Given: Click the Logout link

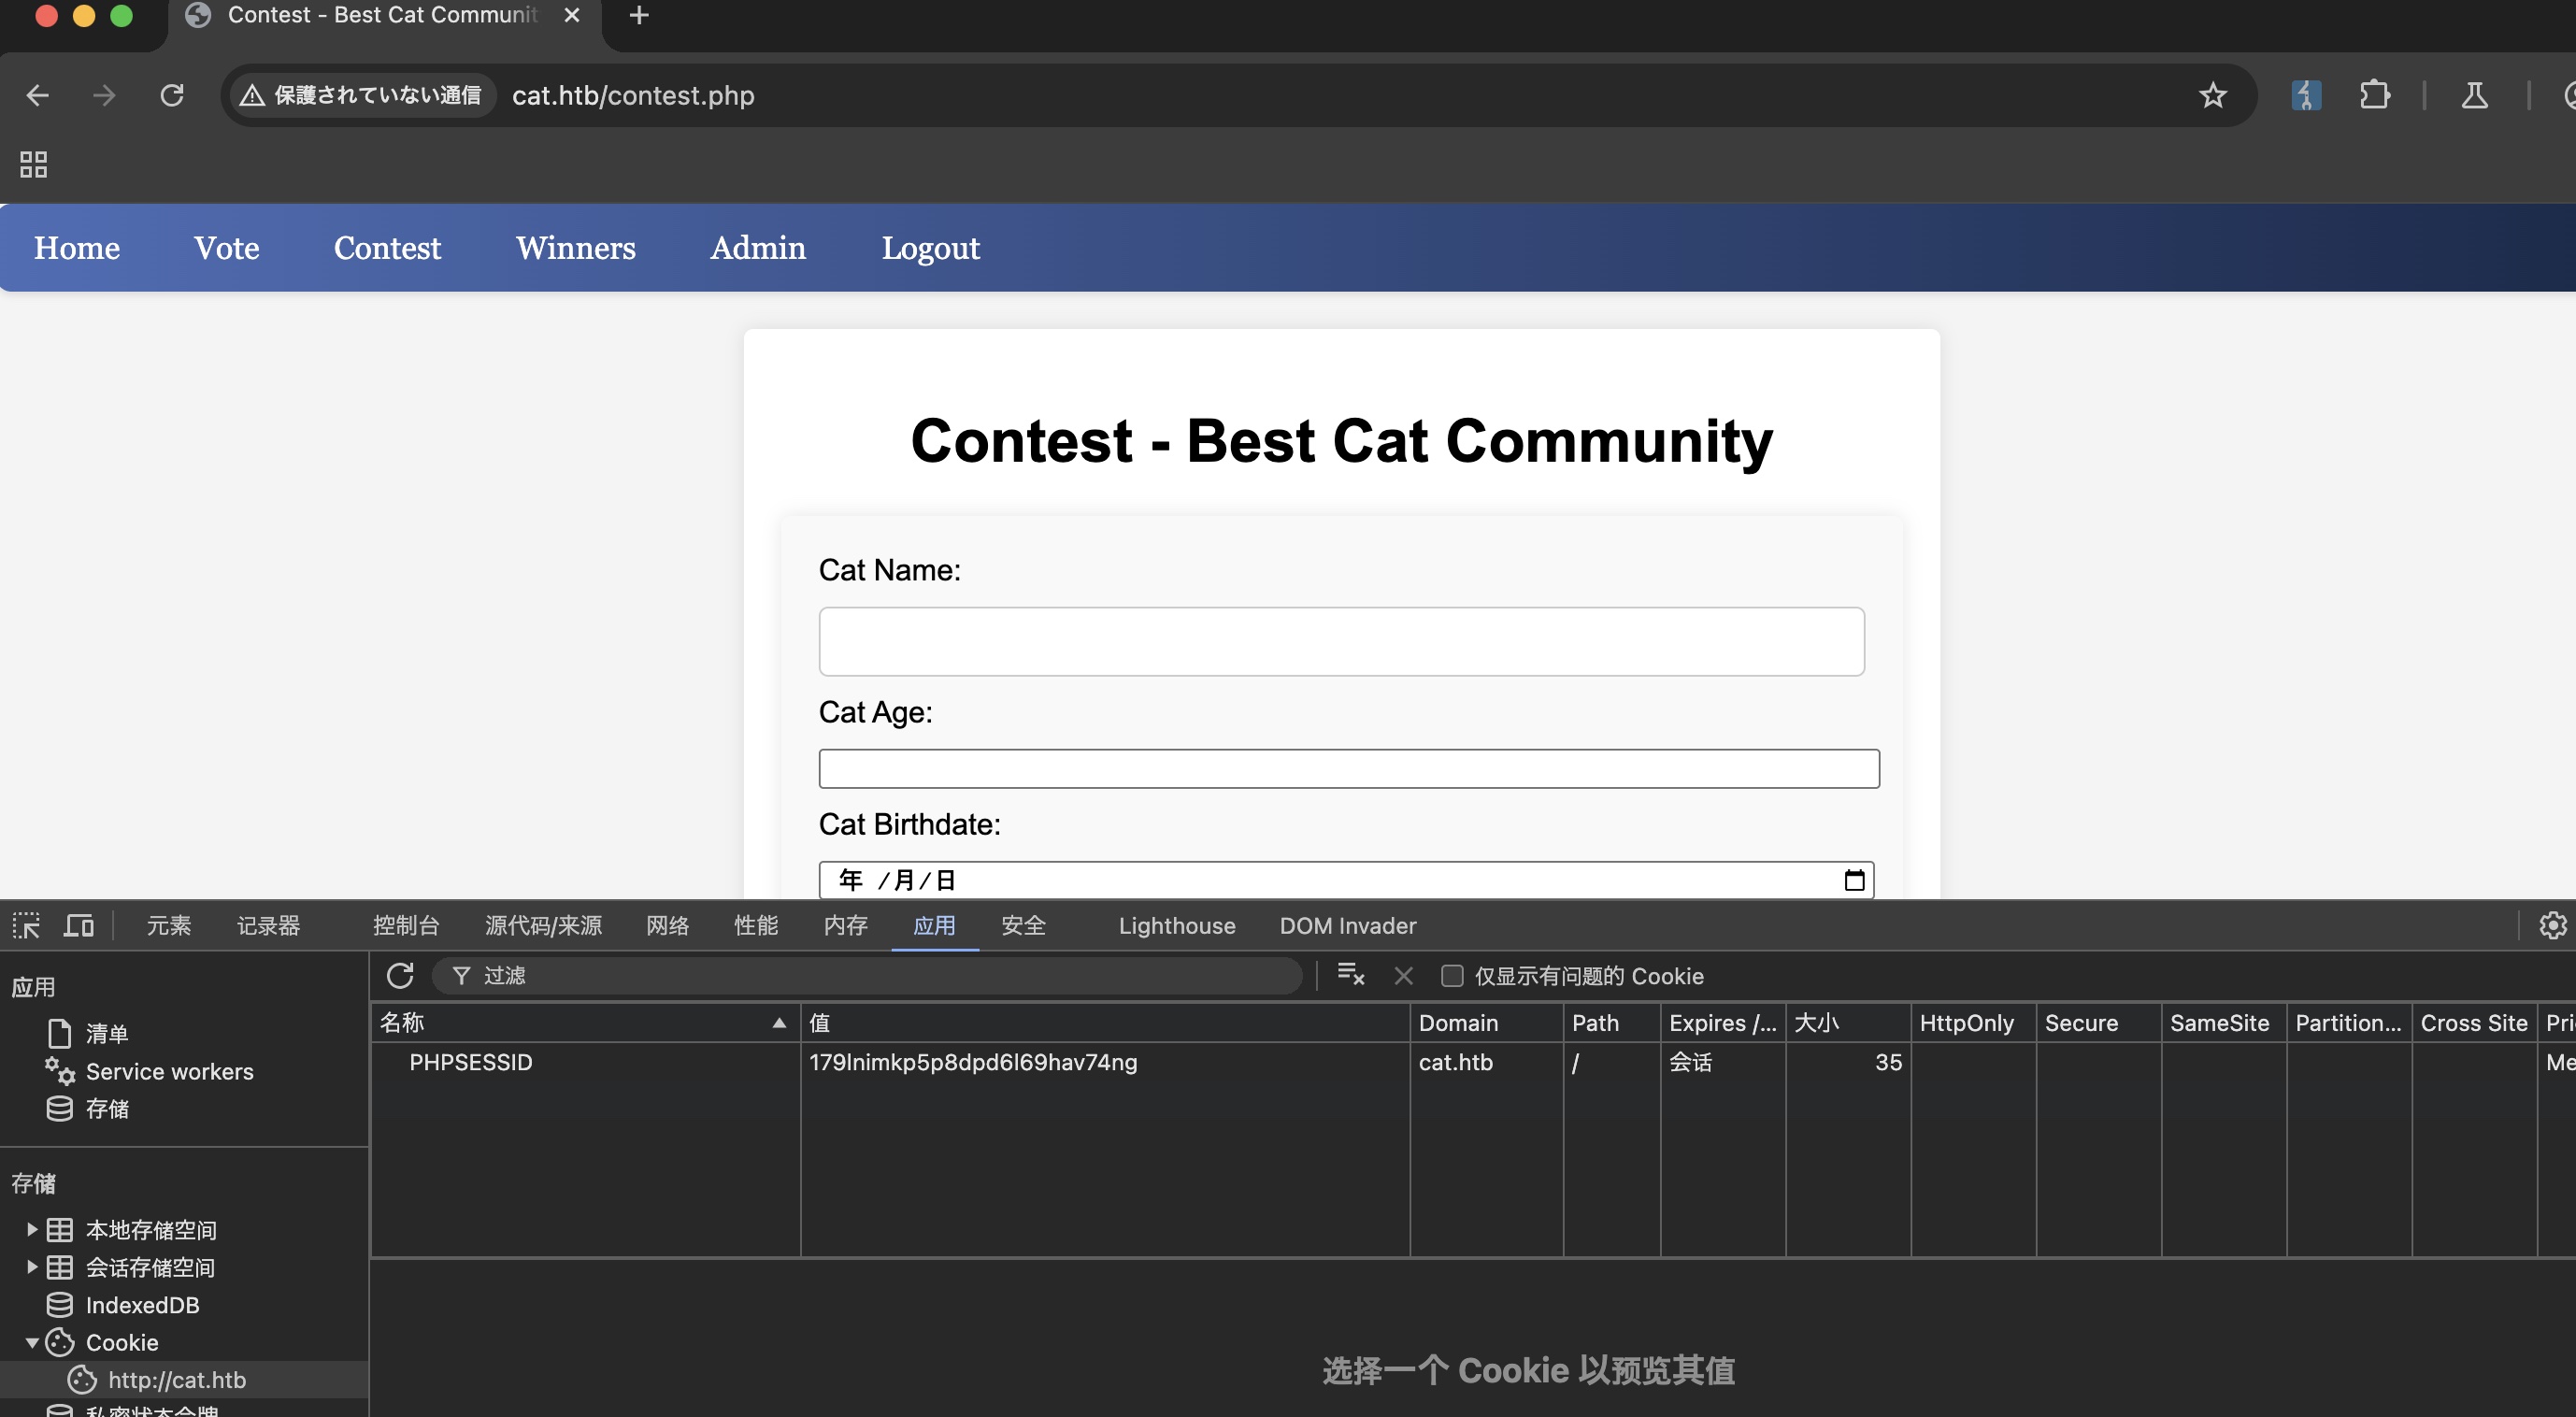Looking at the screenshot, I should 930,248.
